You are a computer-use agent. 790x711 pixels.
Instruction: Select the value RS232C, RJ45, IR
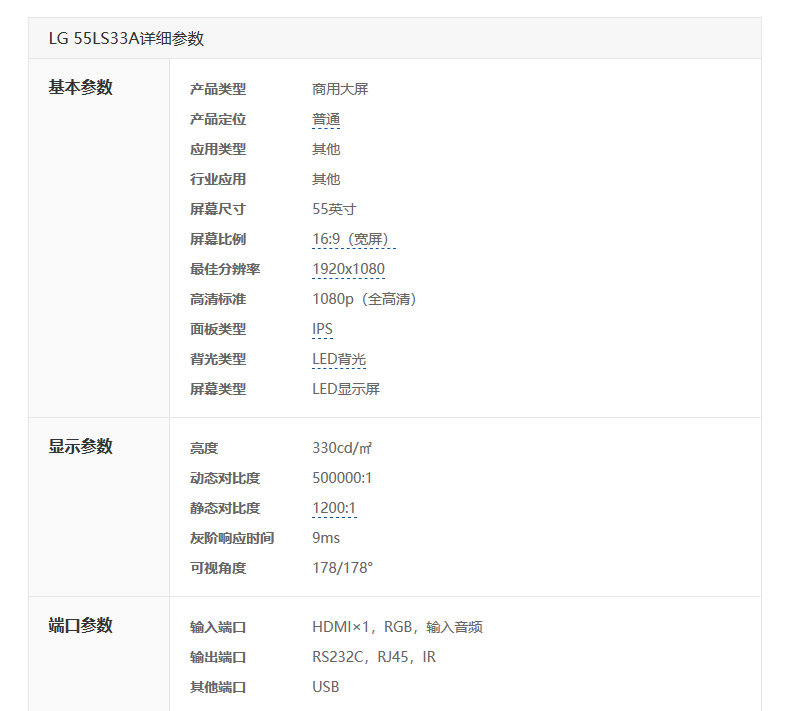(374, 657)
